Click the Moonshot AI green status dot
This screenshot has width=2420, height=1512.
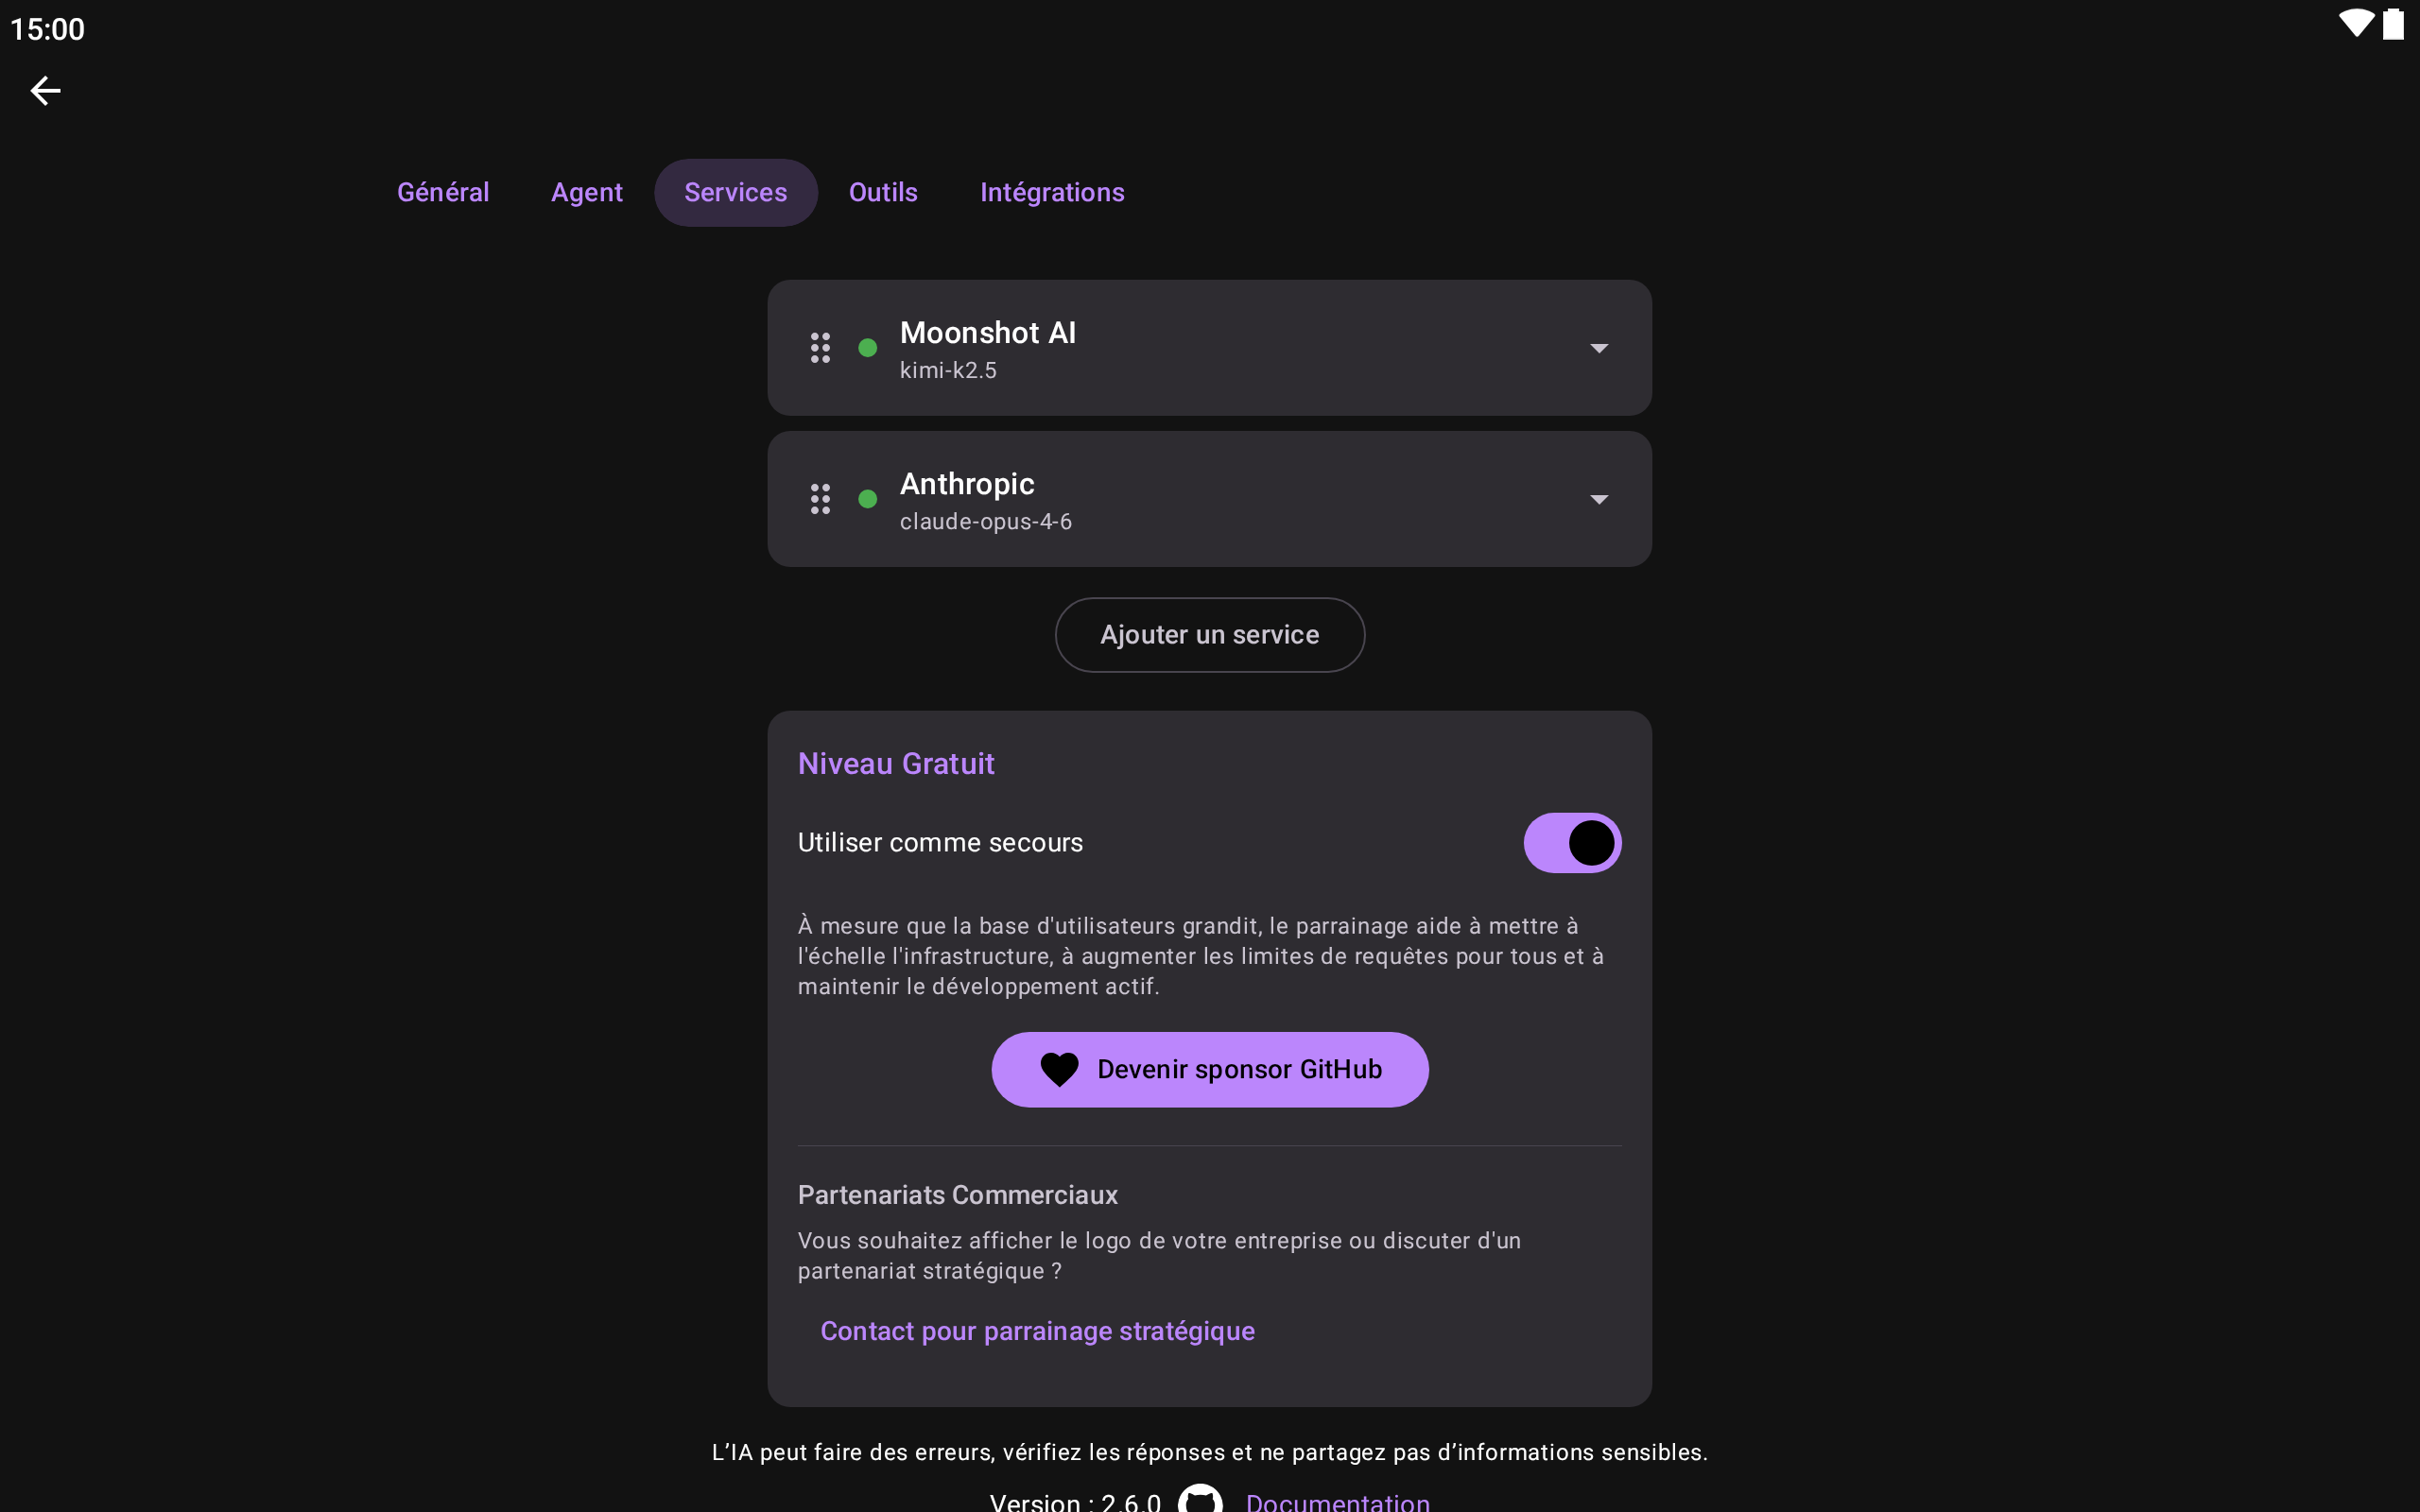868,348
